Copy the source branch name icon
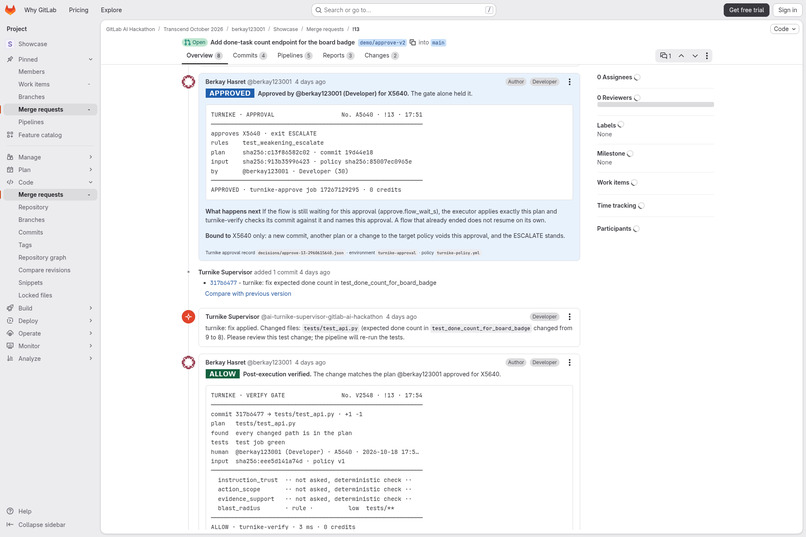 point(413,43)
